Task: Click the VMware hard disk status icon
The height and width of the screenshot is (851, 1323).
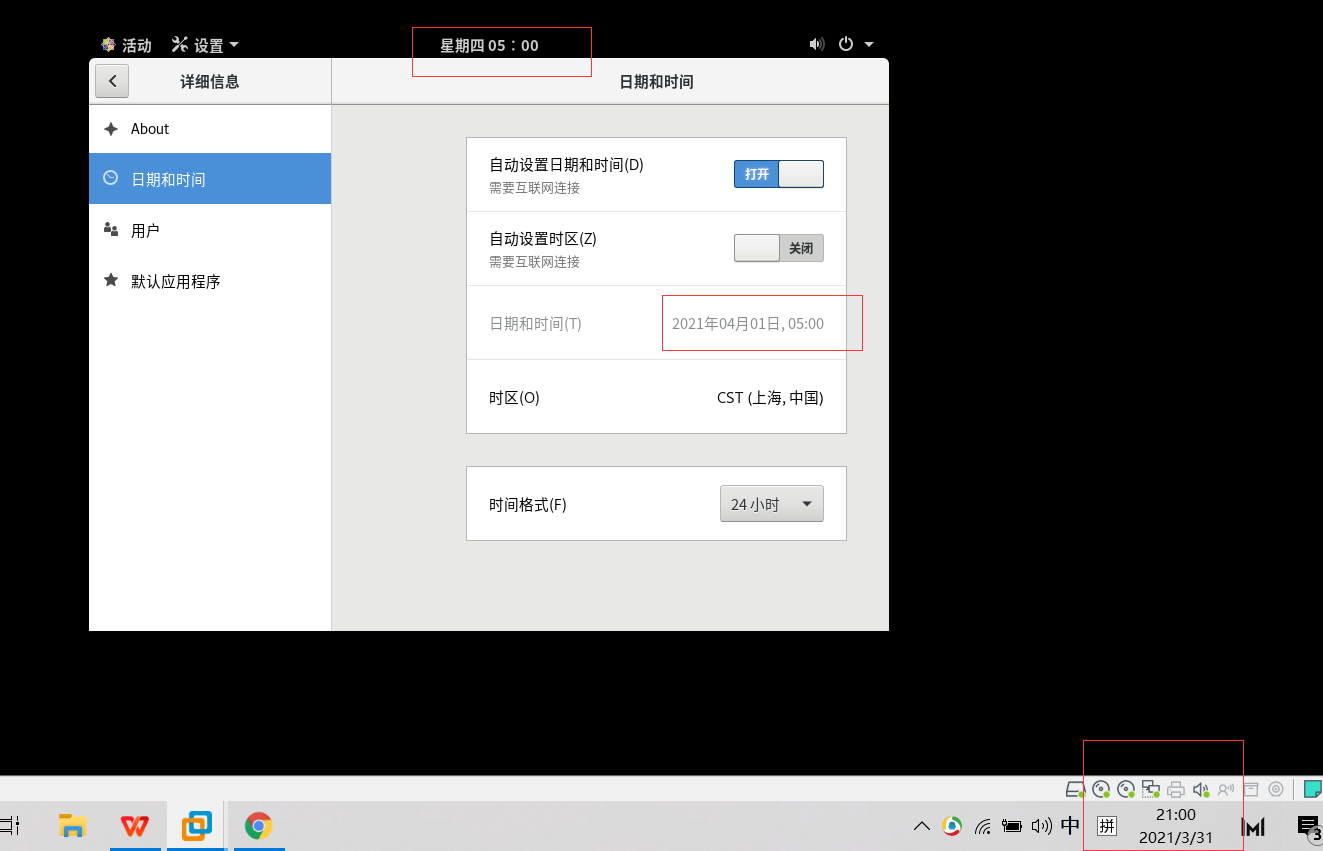Action: click(x=1075, y=789)
